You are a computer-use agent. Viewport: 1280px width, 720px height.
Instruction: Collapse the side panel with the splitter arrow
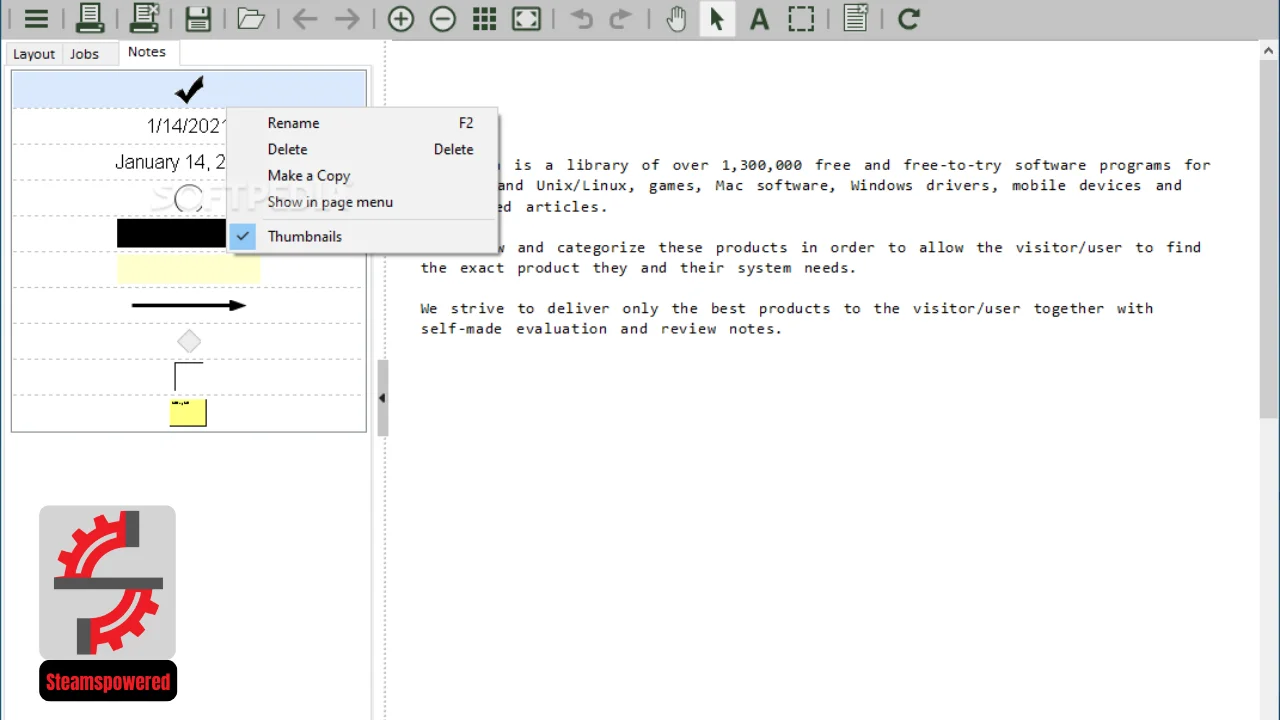click(x=381, y=398)
